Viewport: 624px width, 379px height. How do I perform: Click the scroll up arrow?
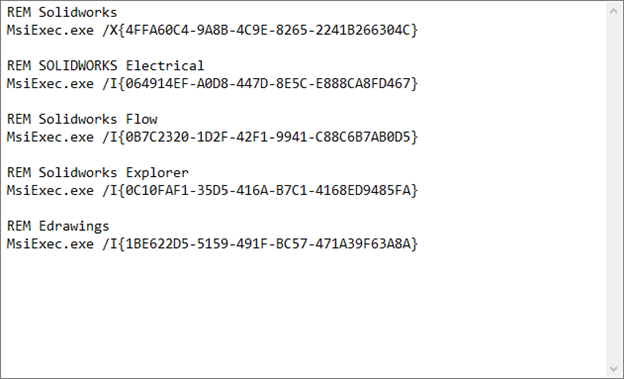tap(613, 11)
